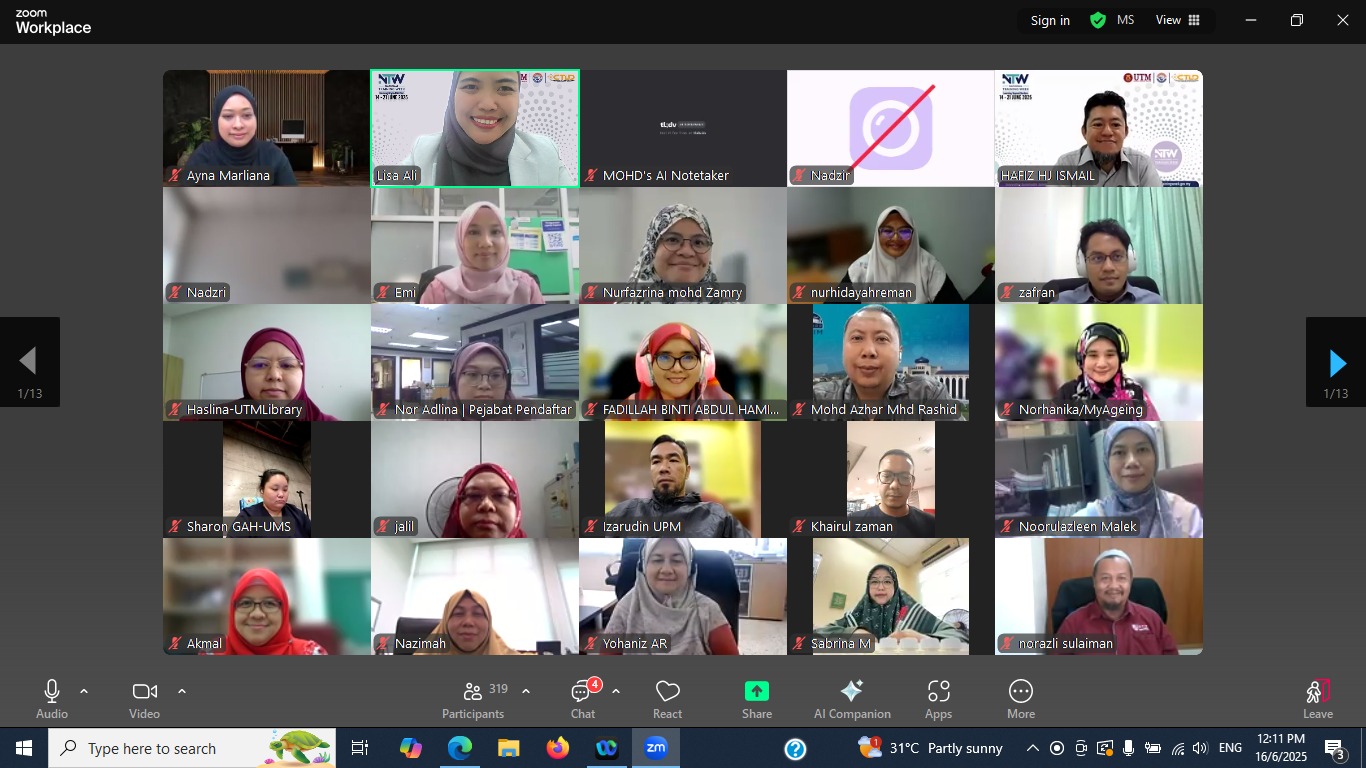
Task: Select Emi's video tile
Action: [x=475, y=245]
